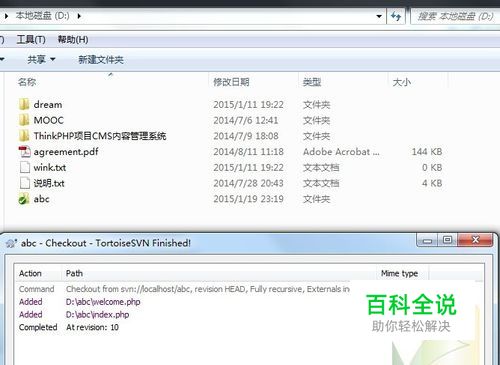The height and width of the screenshot is (365, 500).
Task: Select the wink.txt file icon
Action: point(25,167)
